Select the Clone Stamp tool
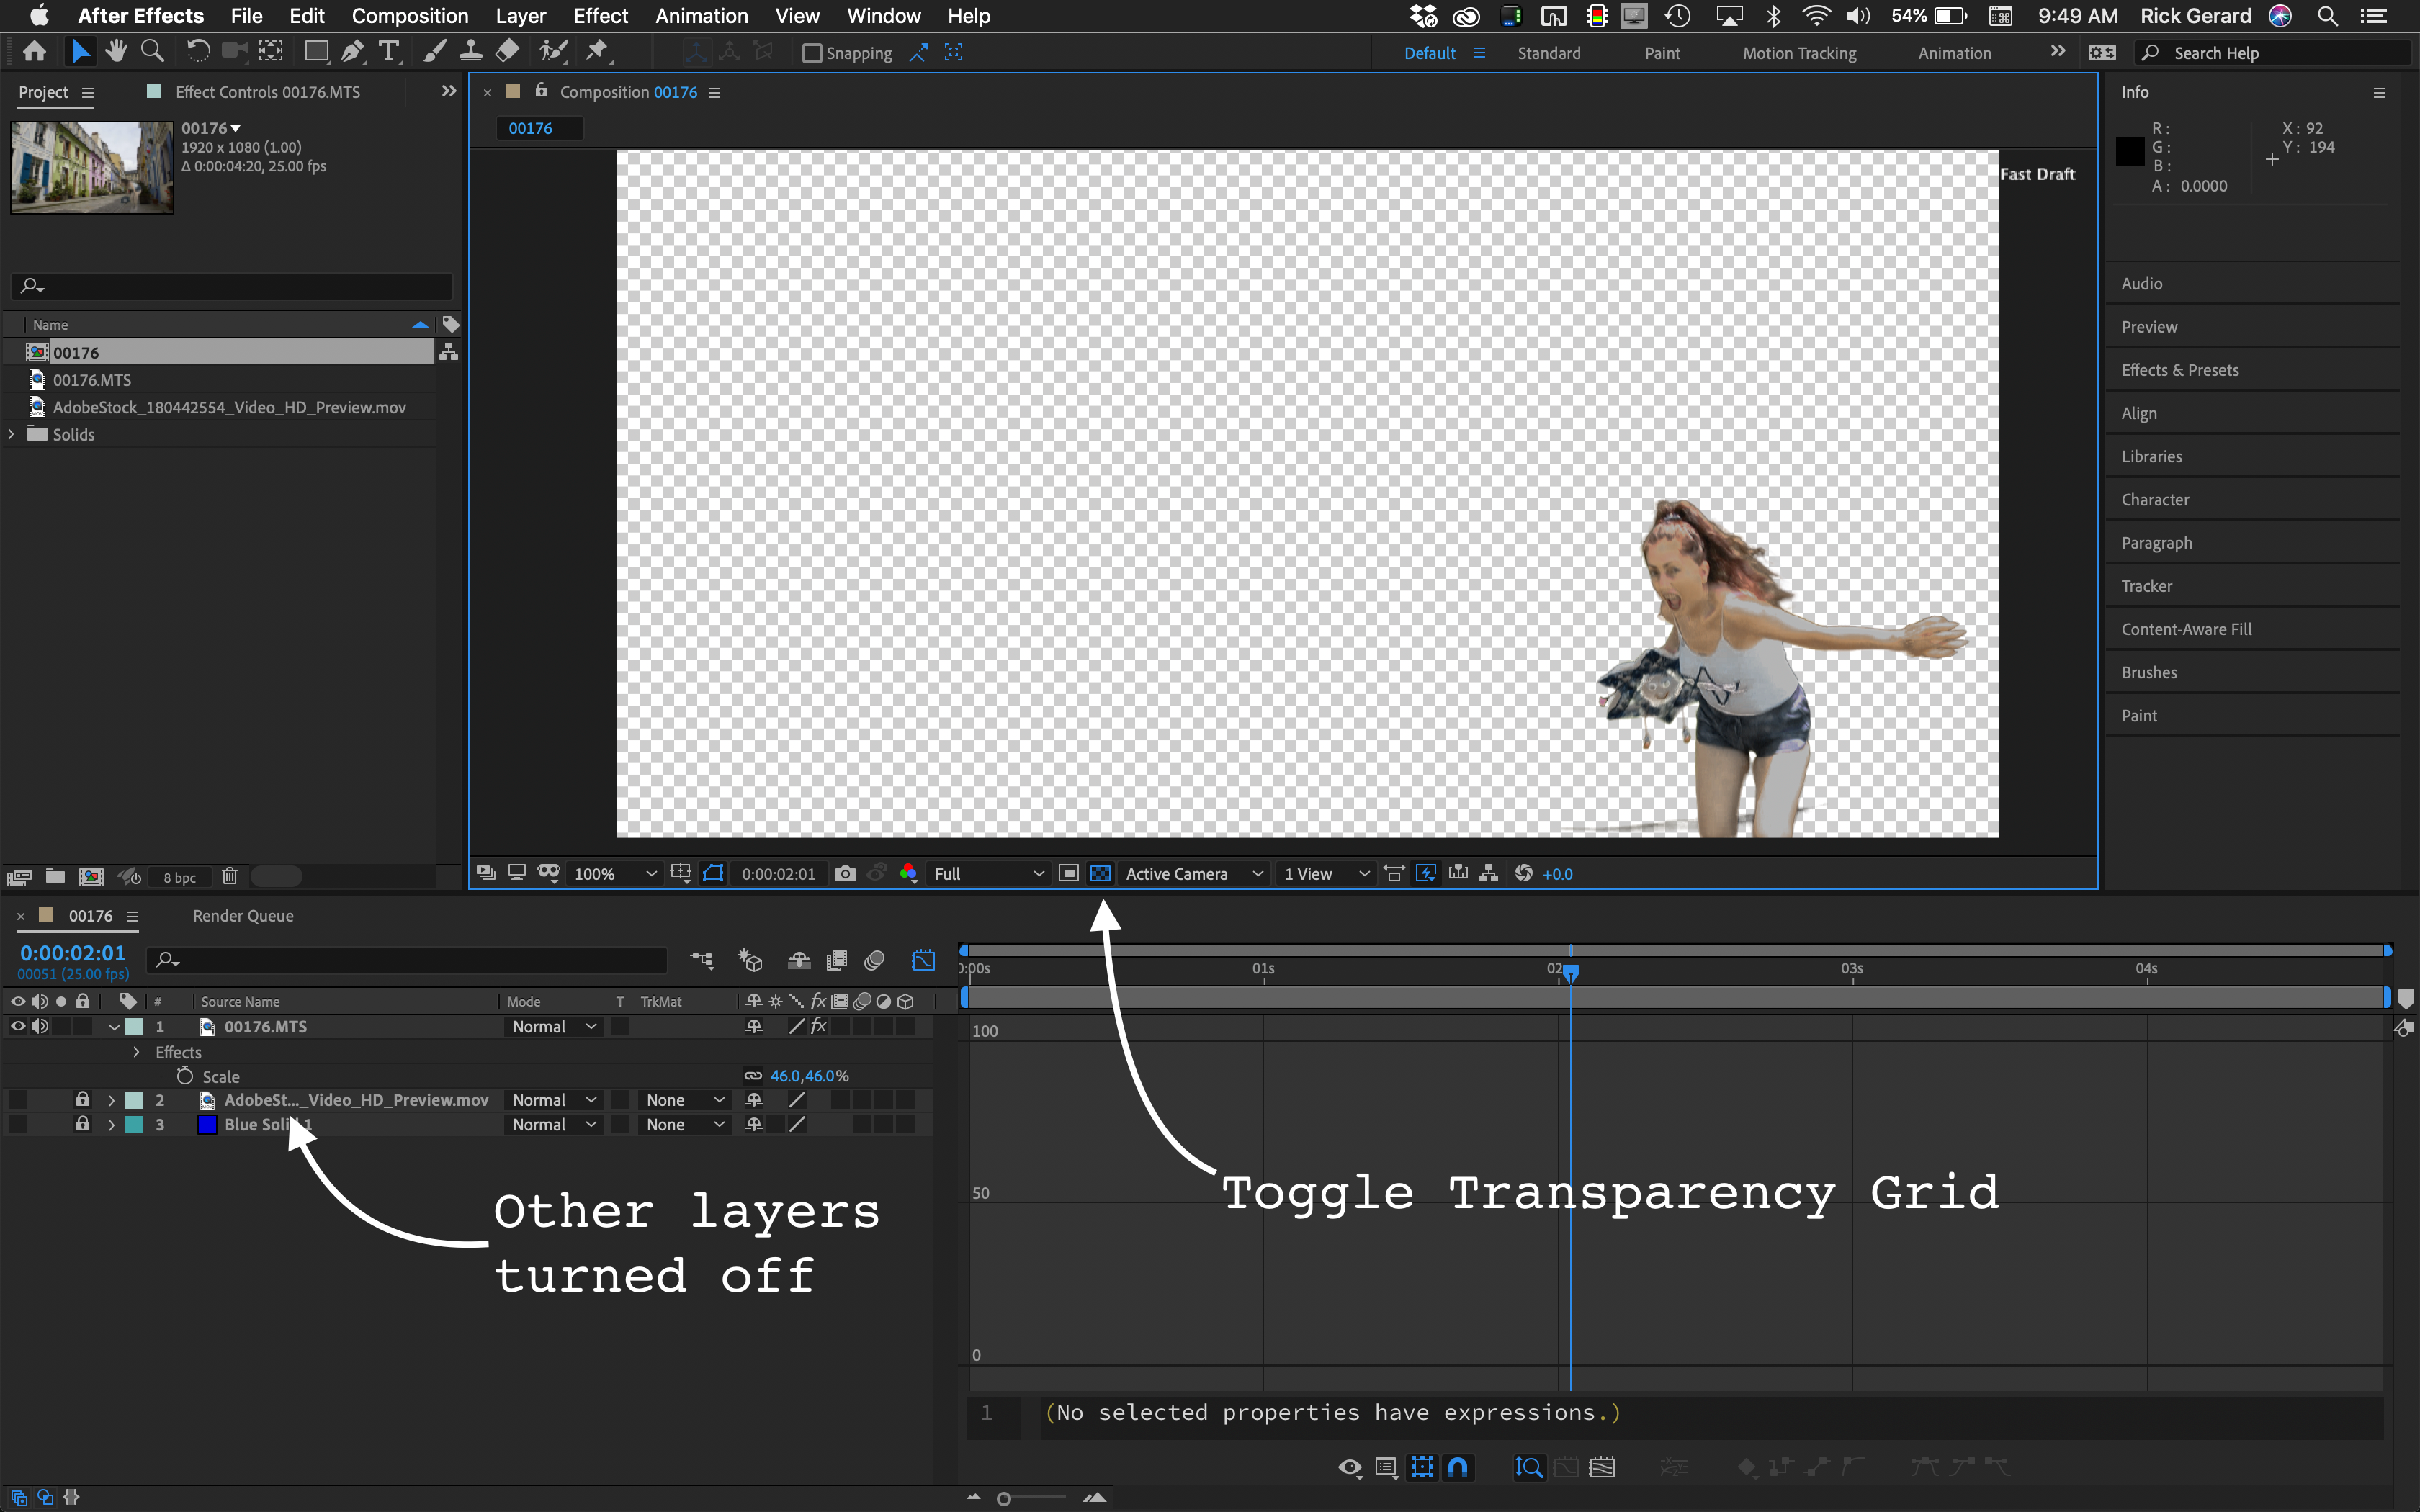 [x=471, y=51]
